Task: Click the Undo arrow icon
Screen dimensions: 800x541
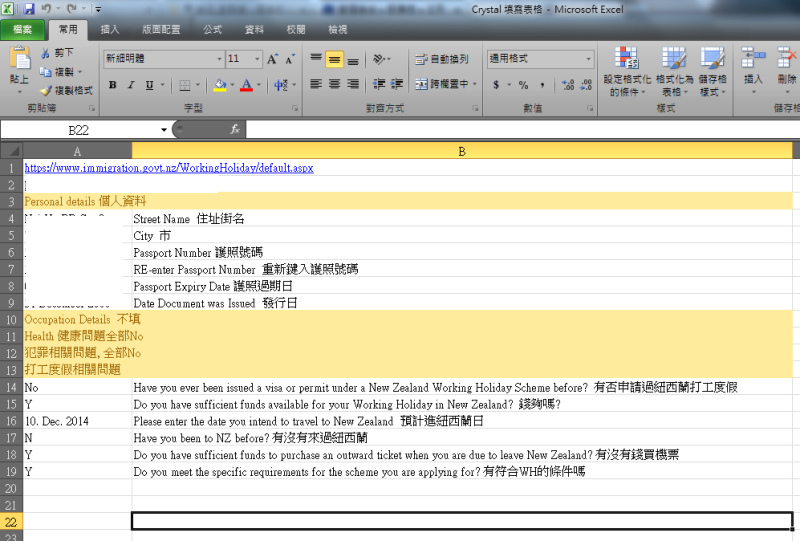Action: click(46, 9)
